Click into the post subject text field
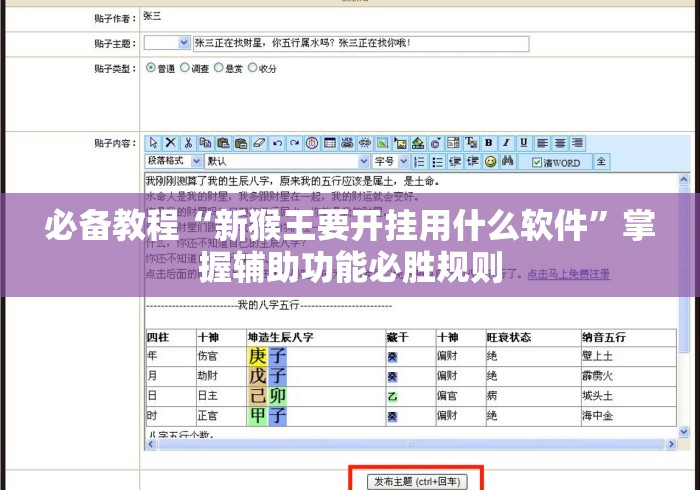This screenshot has width=700, height=490. (361, 43)
